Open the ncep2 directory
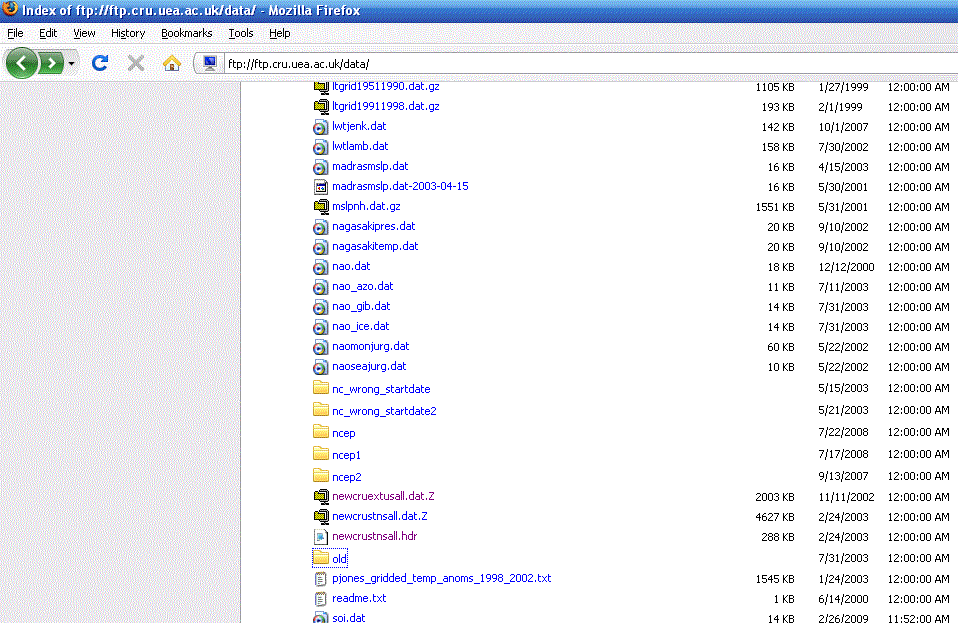This screenshot has width=958, height=642. tap(346, 477)
